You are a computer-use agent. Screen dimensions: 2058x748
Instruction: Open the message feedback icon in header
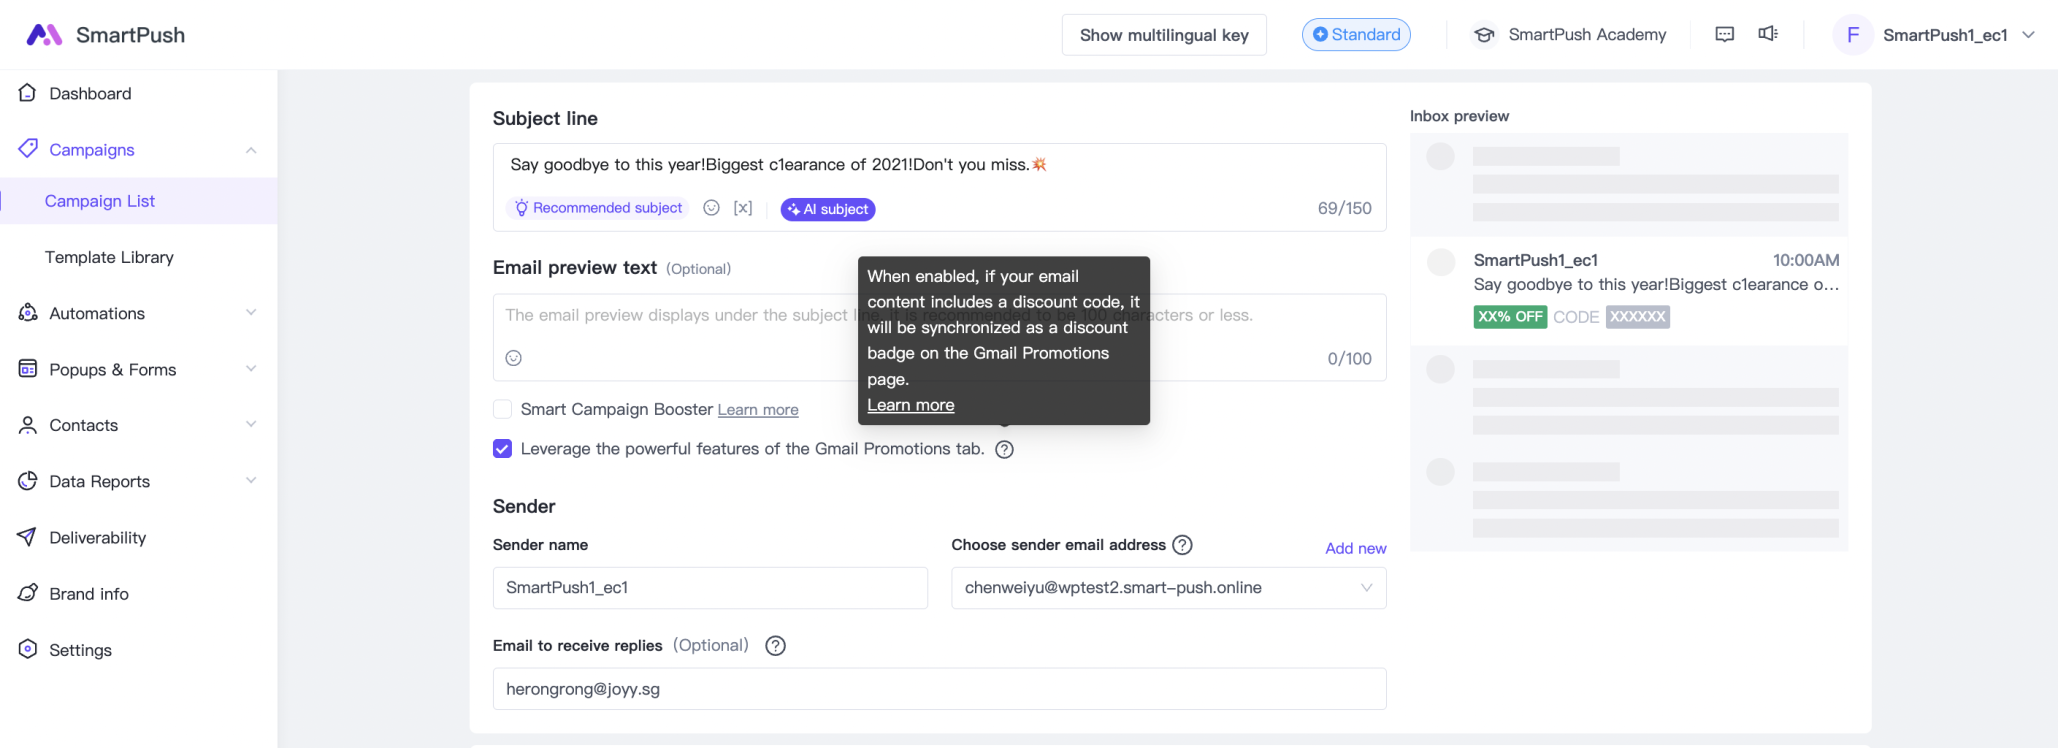pyautogui.click(x=1725, y=34)
